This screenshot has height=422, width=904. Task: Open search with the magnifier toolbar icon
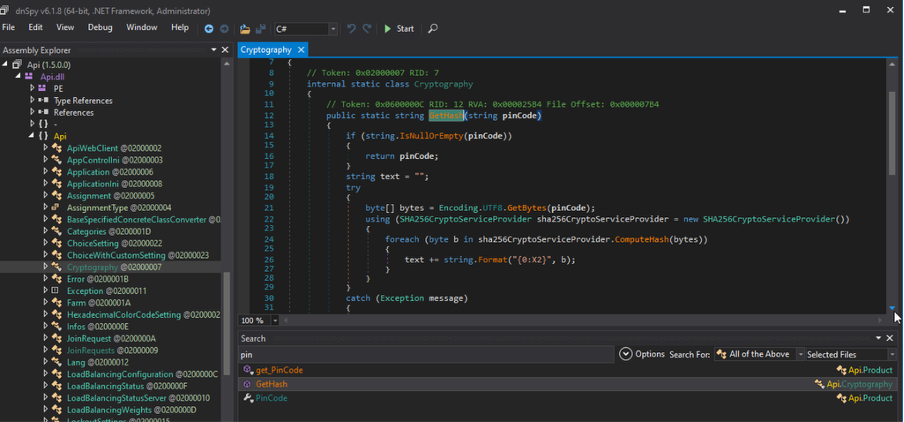[433, 29]
